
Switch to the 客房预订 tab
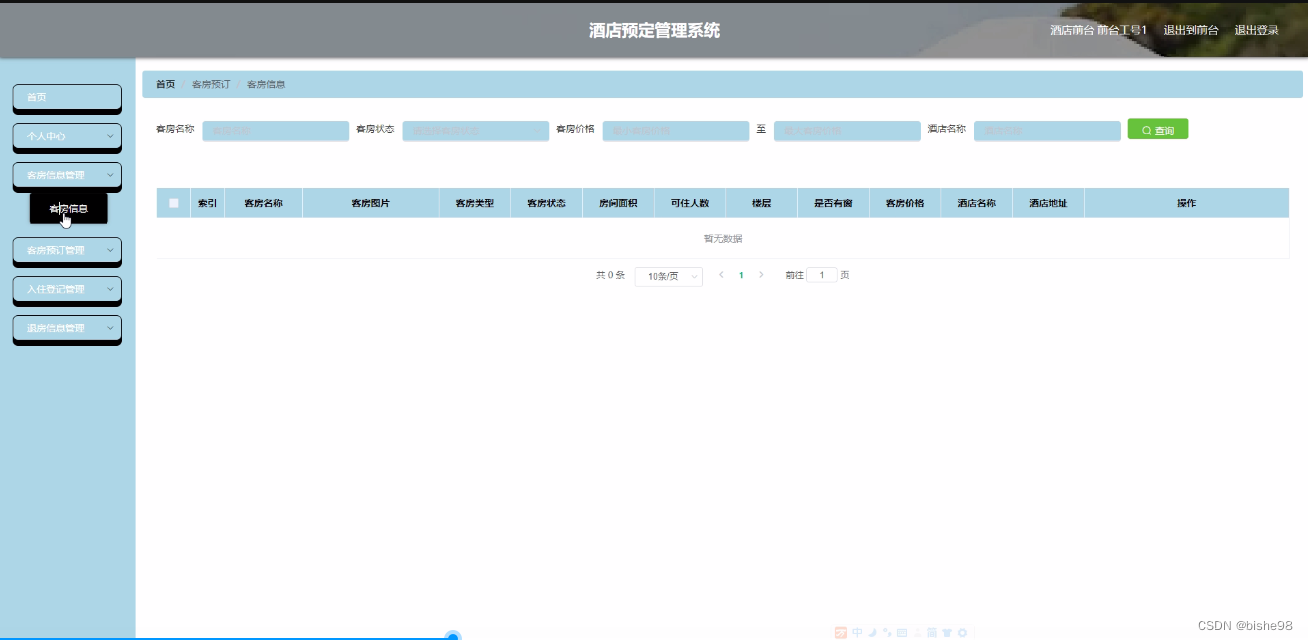[211, 84]
